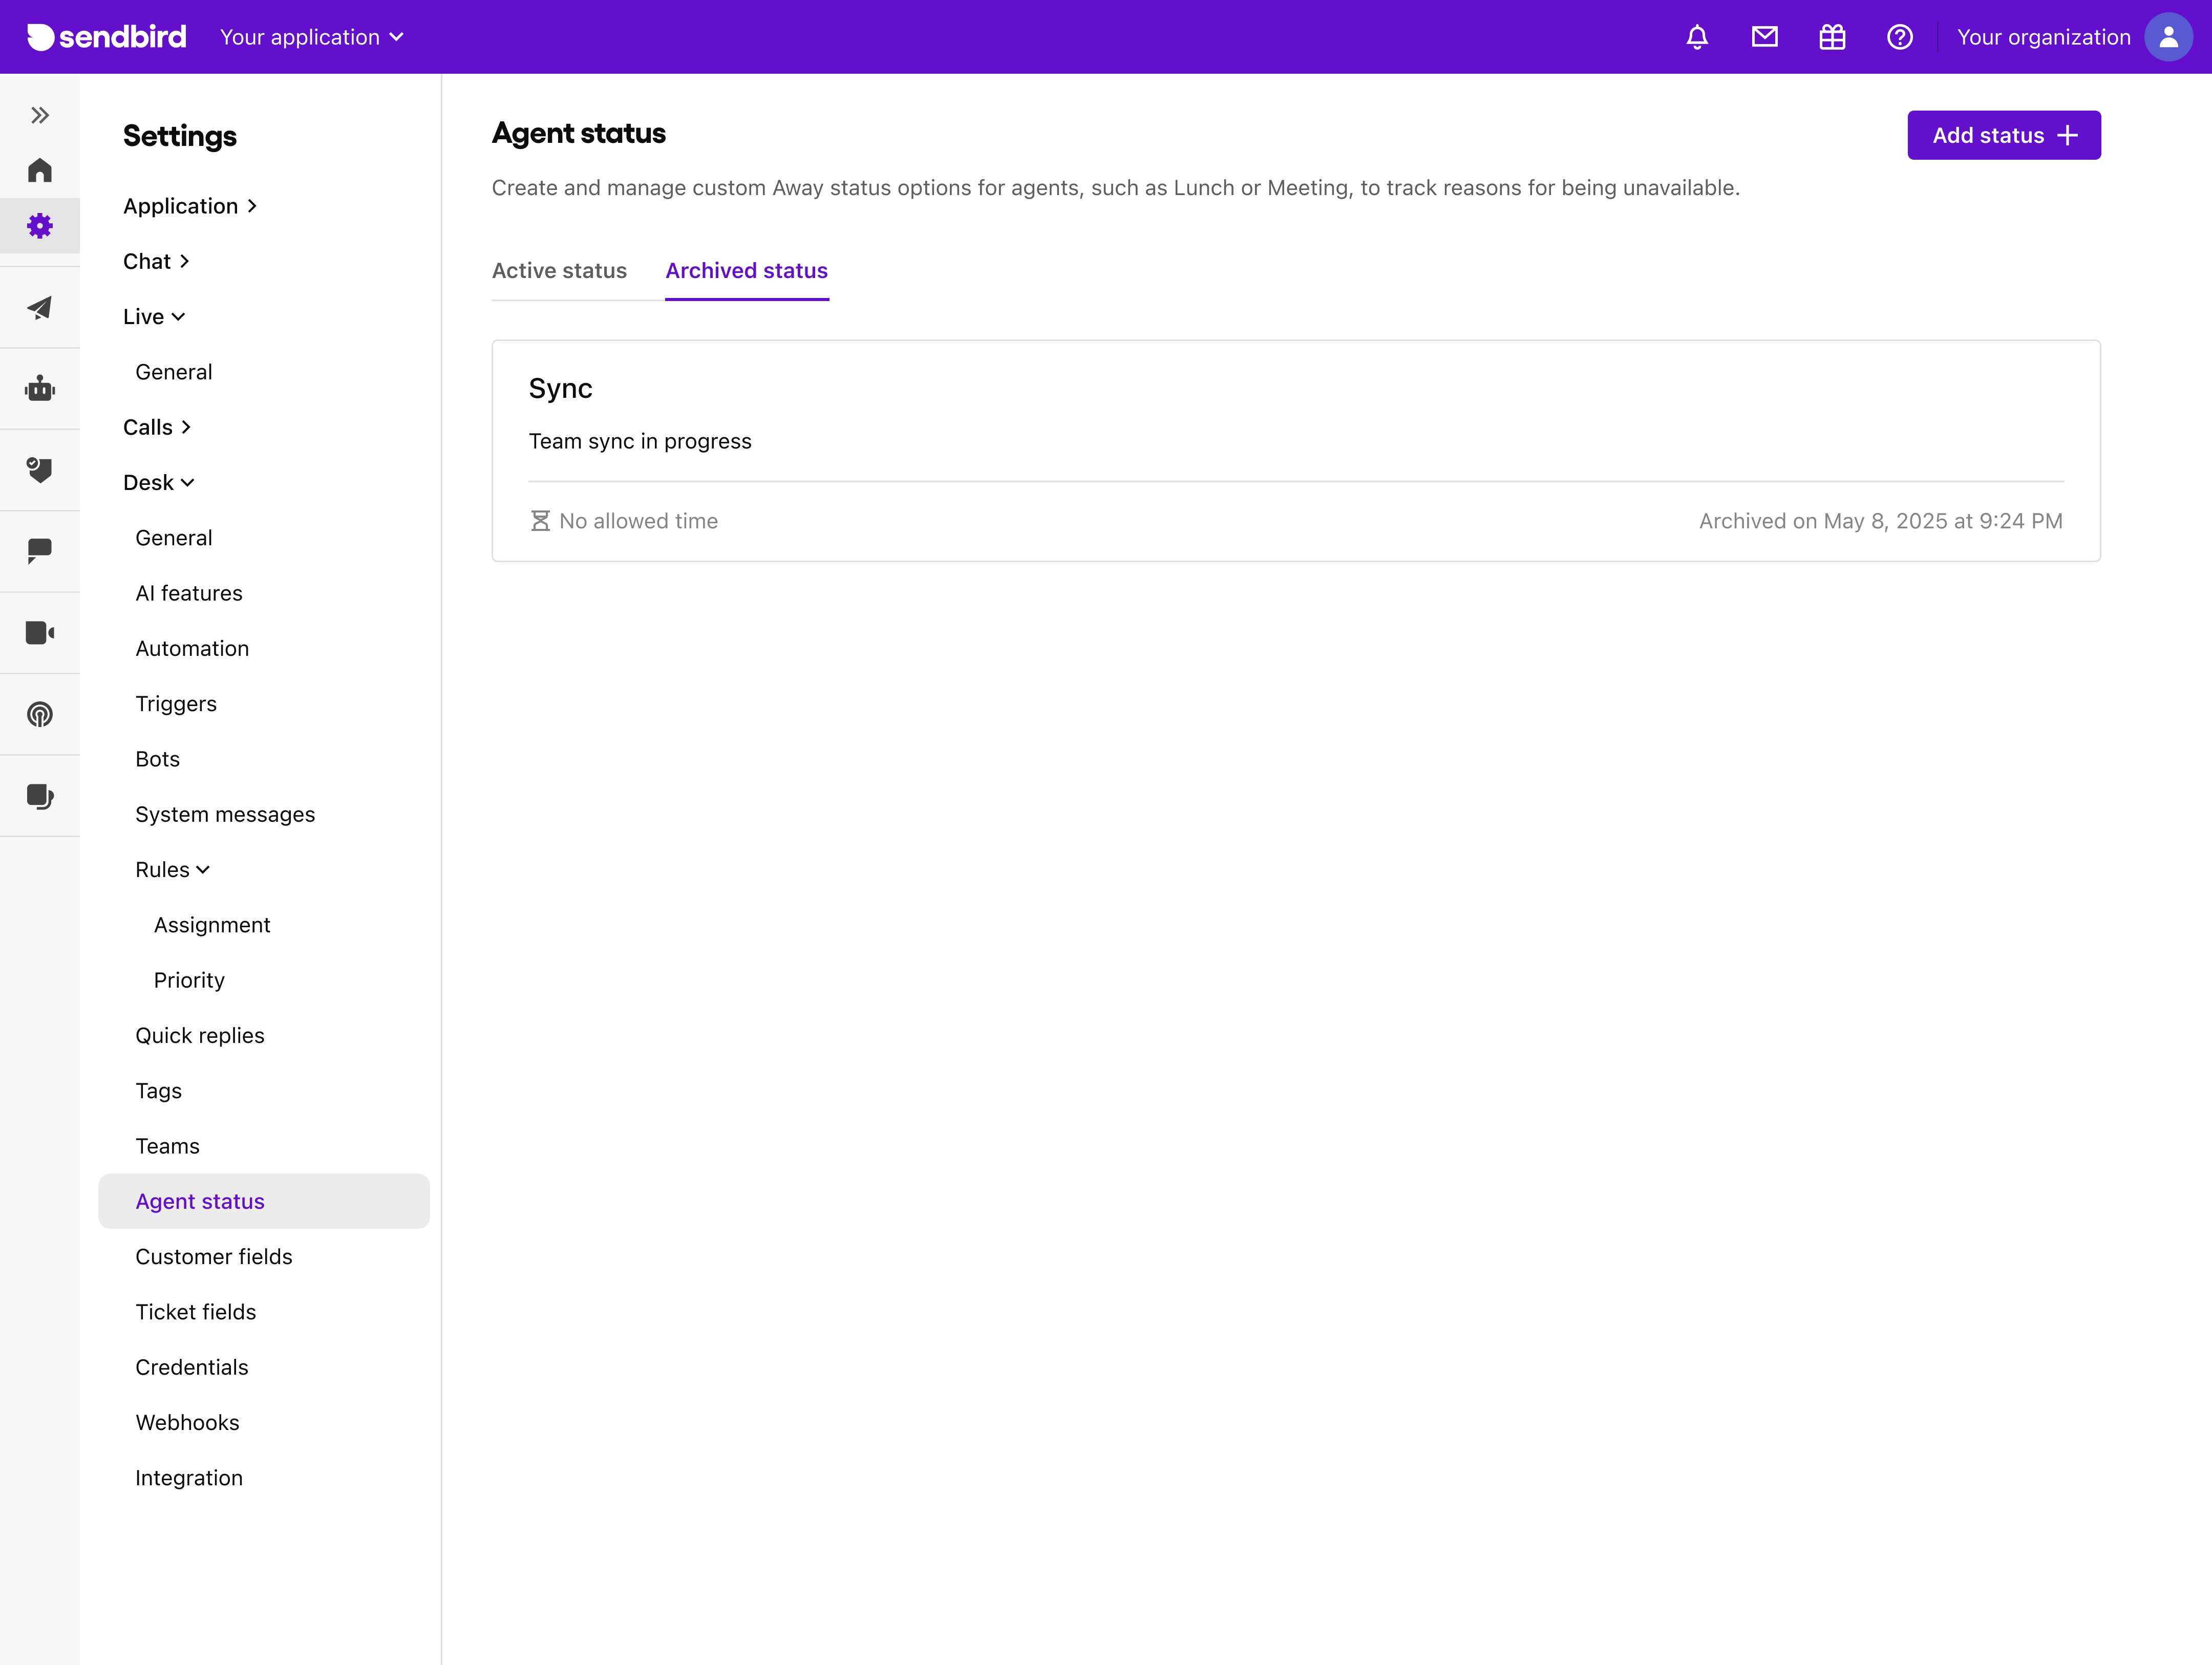
Task: Open the Bots settings page
Action: click(158, 759)
